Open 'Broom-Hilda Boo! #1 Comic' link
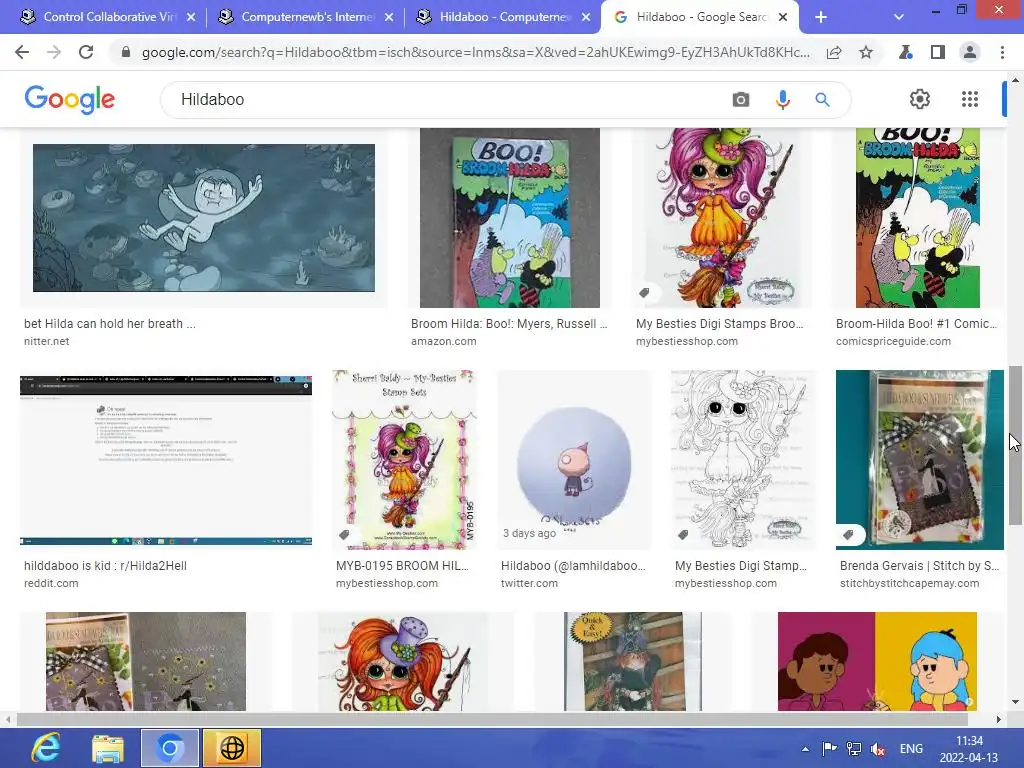Viewport: 1024px width, 768px height. click(x=916, y=324)
